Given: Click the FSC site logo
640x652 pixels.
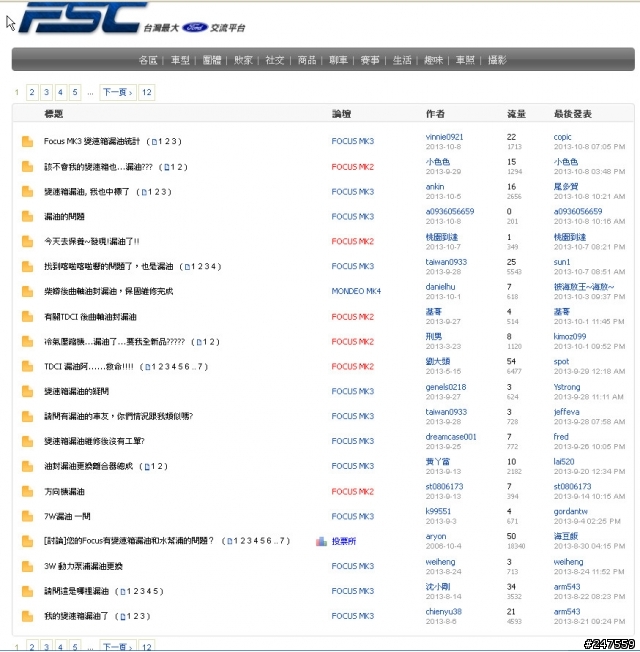Looking at the screenshot, I should [82, 17].
